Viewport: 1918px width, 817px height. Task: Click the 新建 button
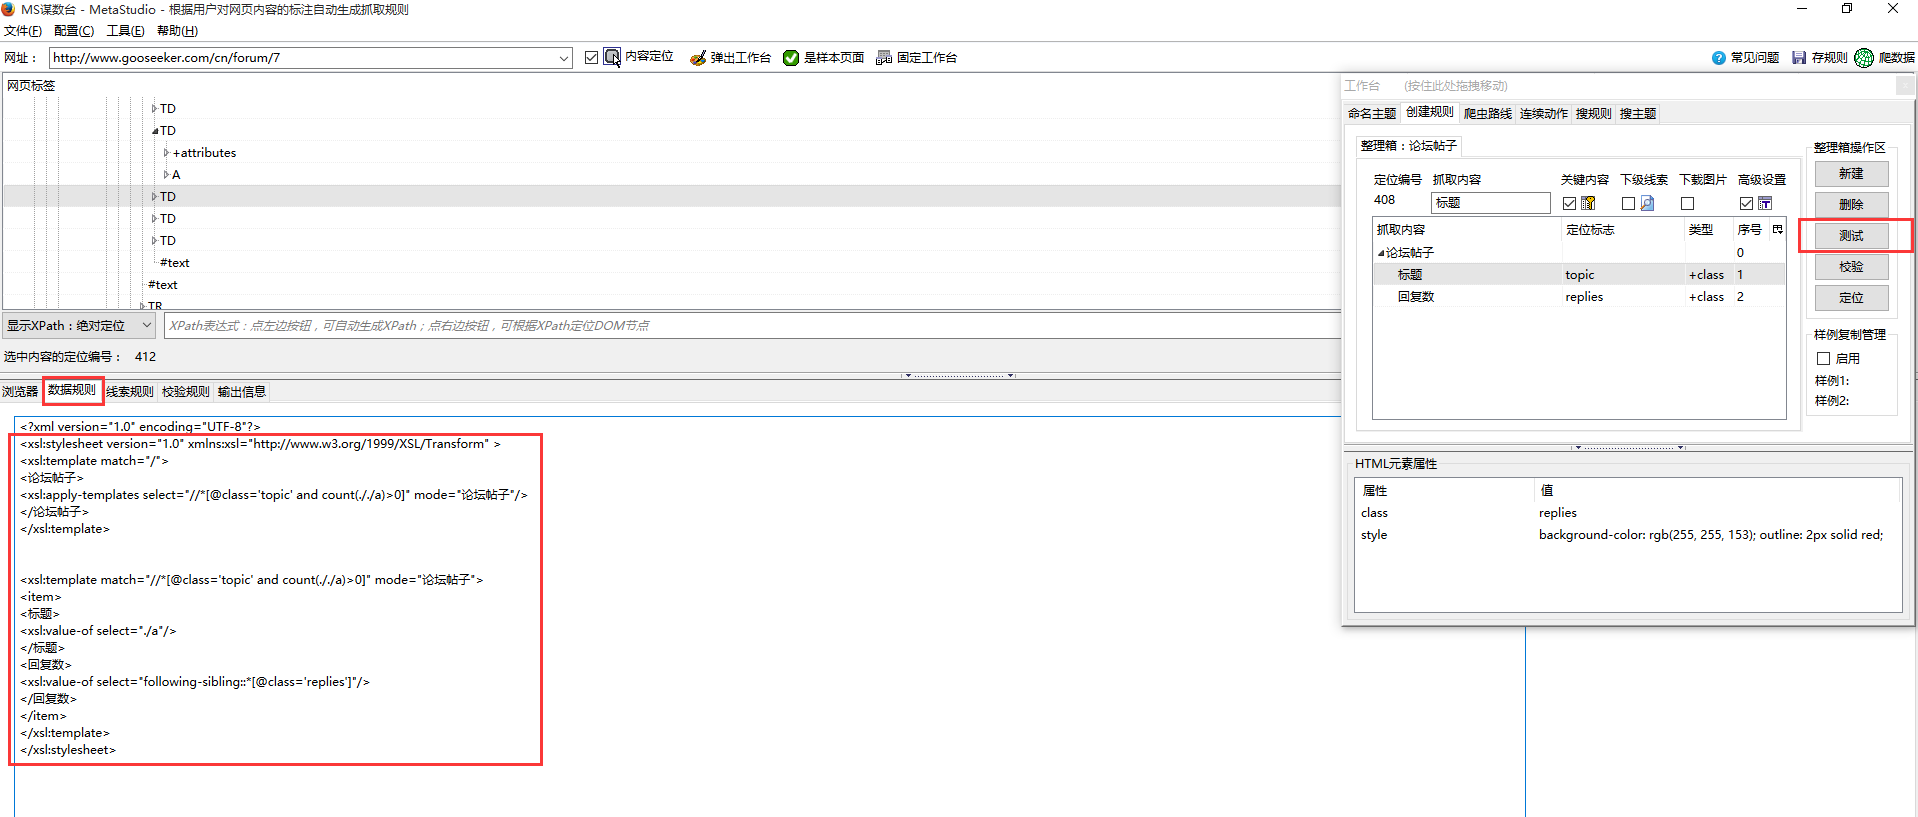point(1851,173)
